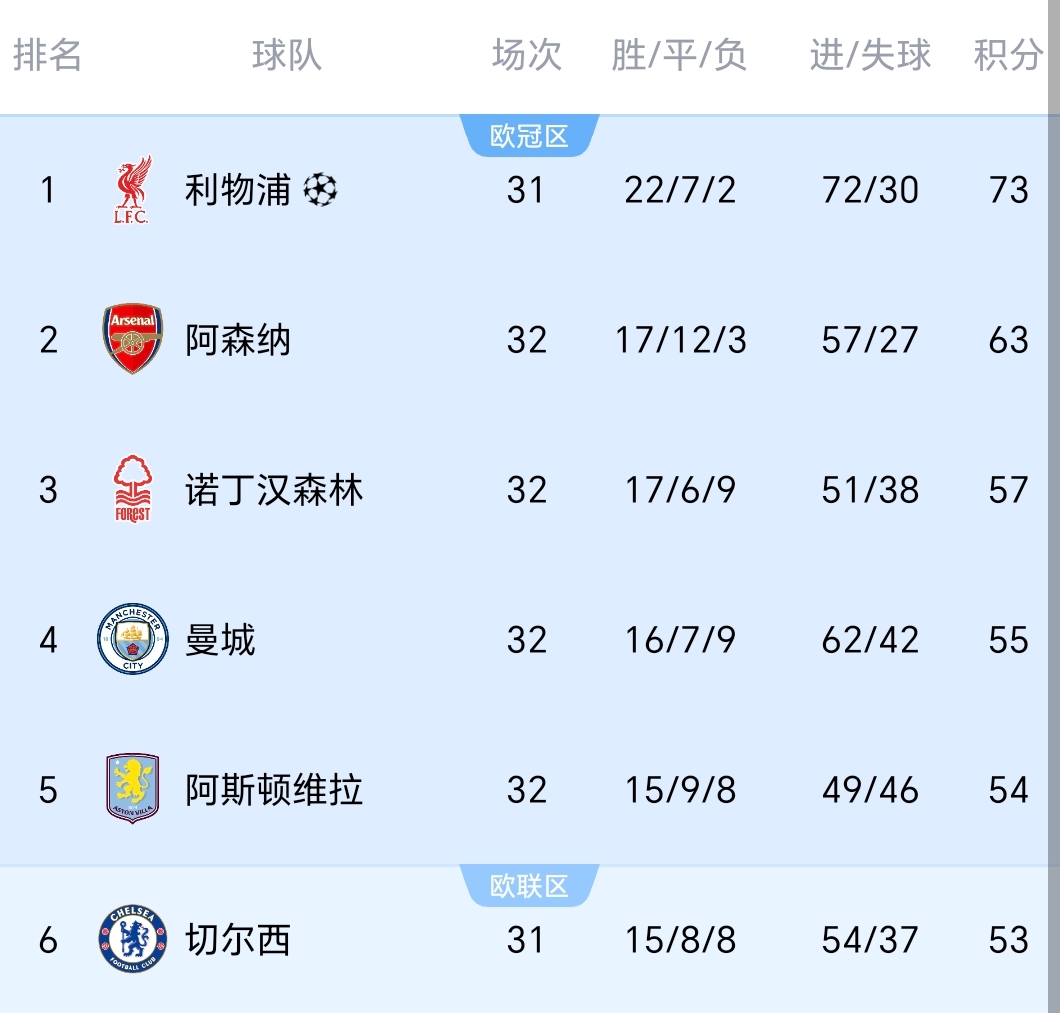The width and height of the screenshot is (1060, 1013).
Task: Click the Champions League ball icon beside 利物浦
Action: (322, 189)
